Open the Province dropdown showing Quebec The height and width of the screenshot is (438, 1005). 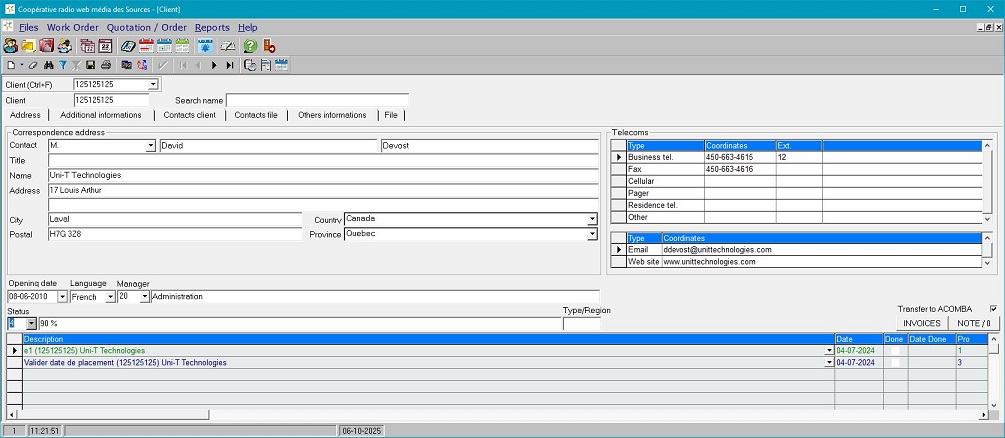tap(592, 235)
